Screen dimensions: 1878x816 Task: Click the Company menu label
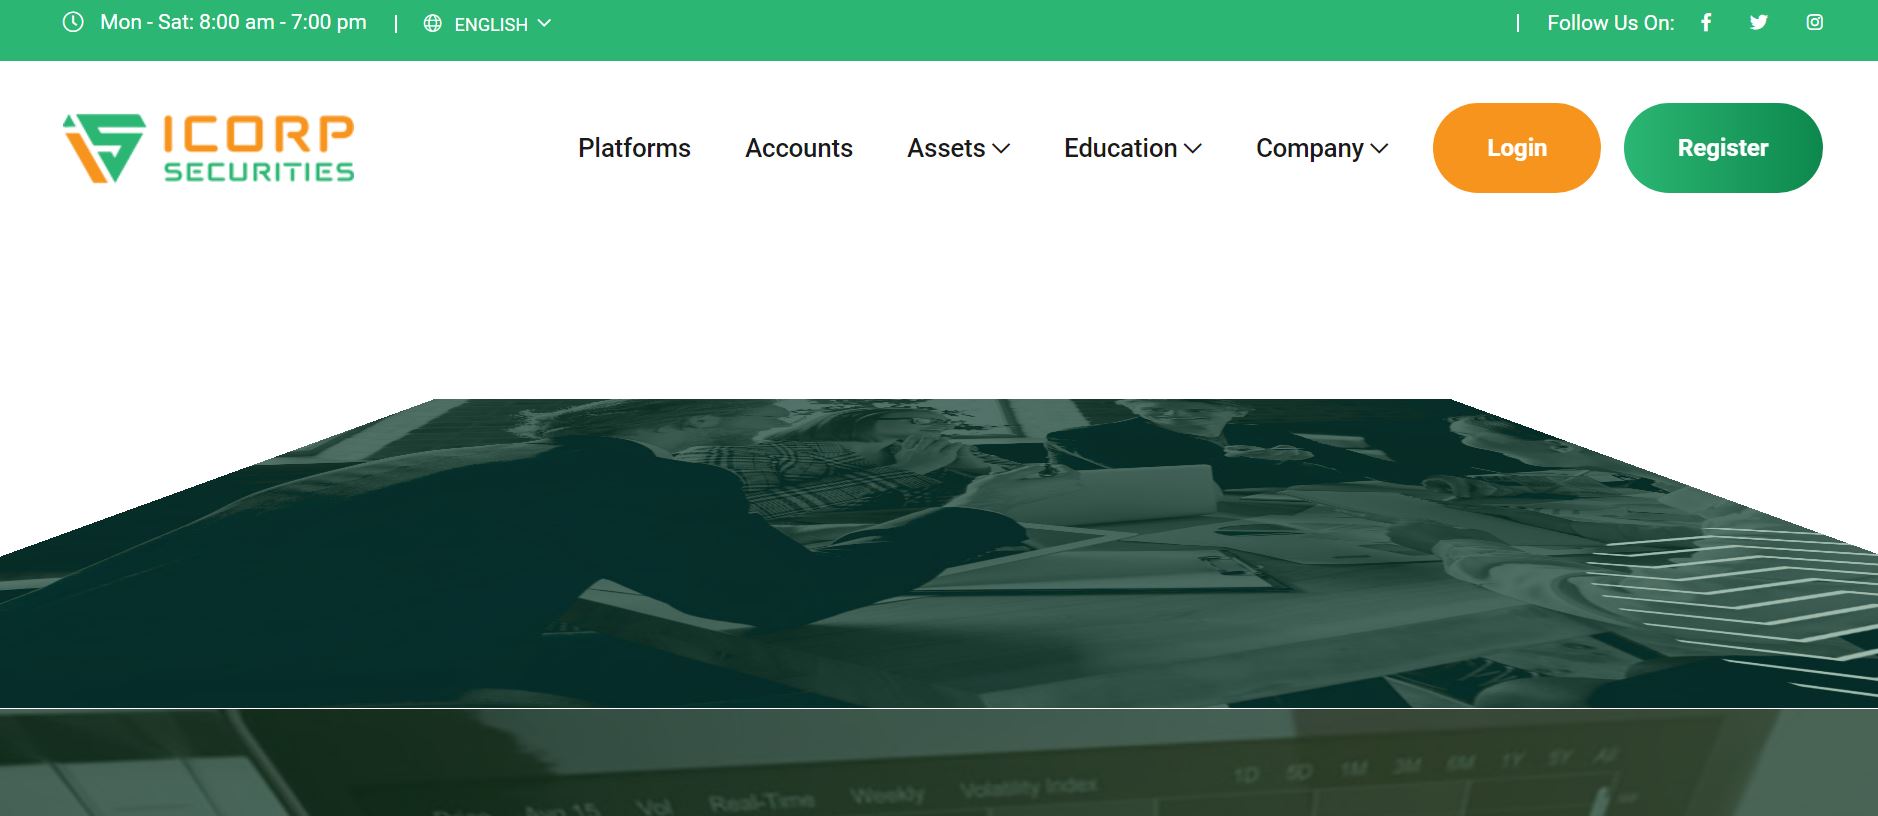tap(1309, 148)
